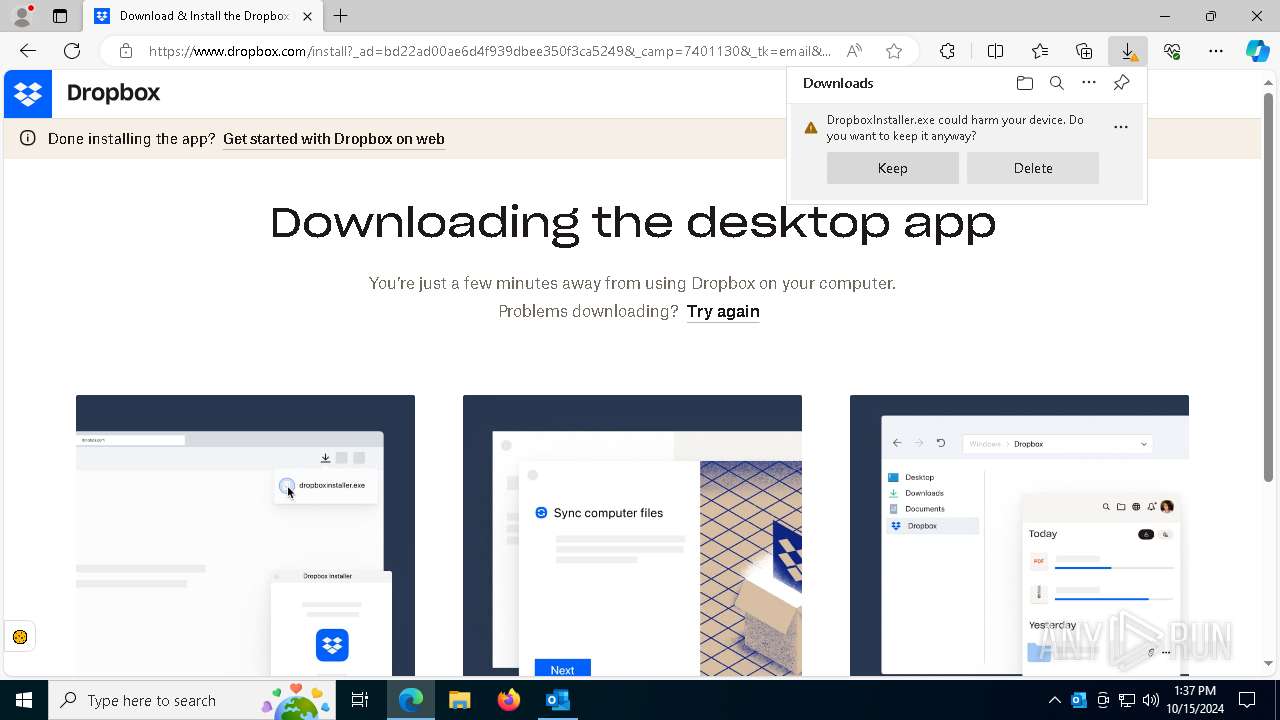Search downloads in the panel
Screen dimensions: 1280x720
point(1056,83)
